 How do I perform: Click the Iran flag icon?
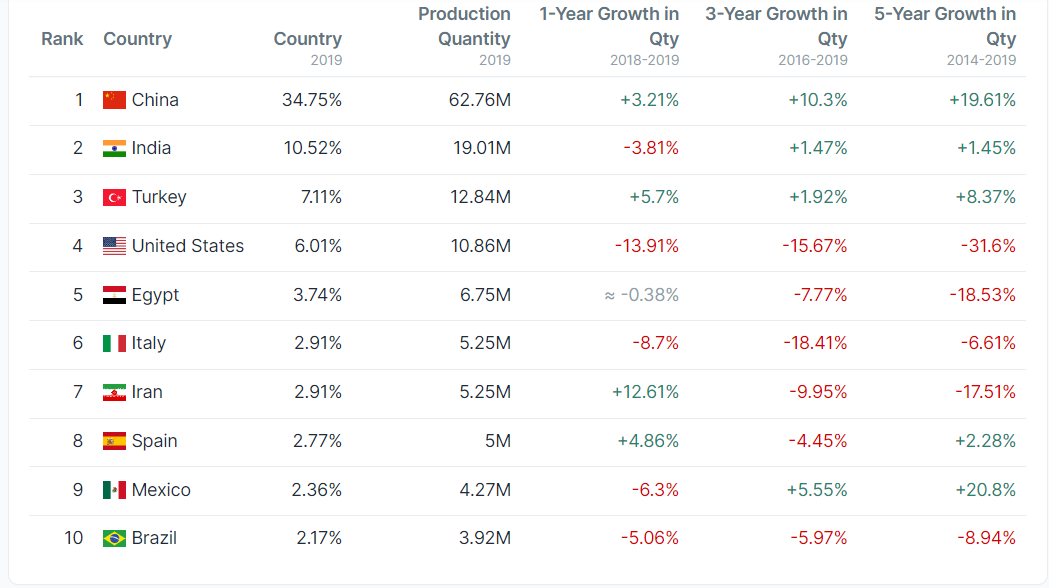tap(114, 392)
